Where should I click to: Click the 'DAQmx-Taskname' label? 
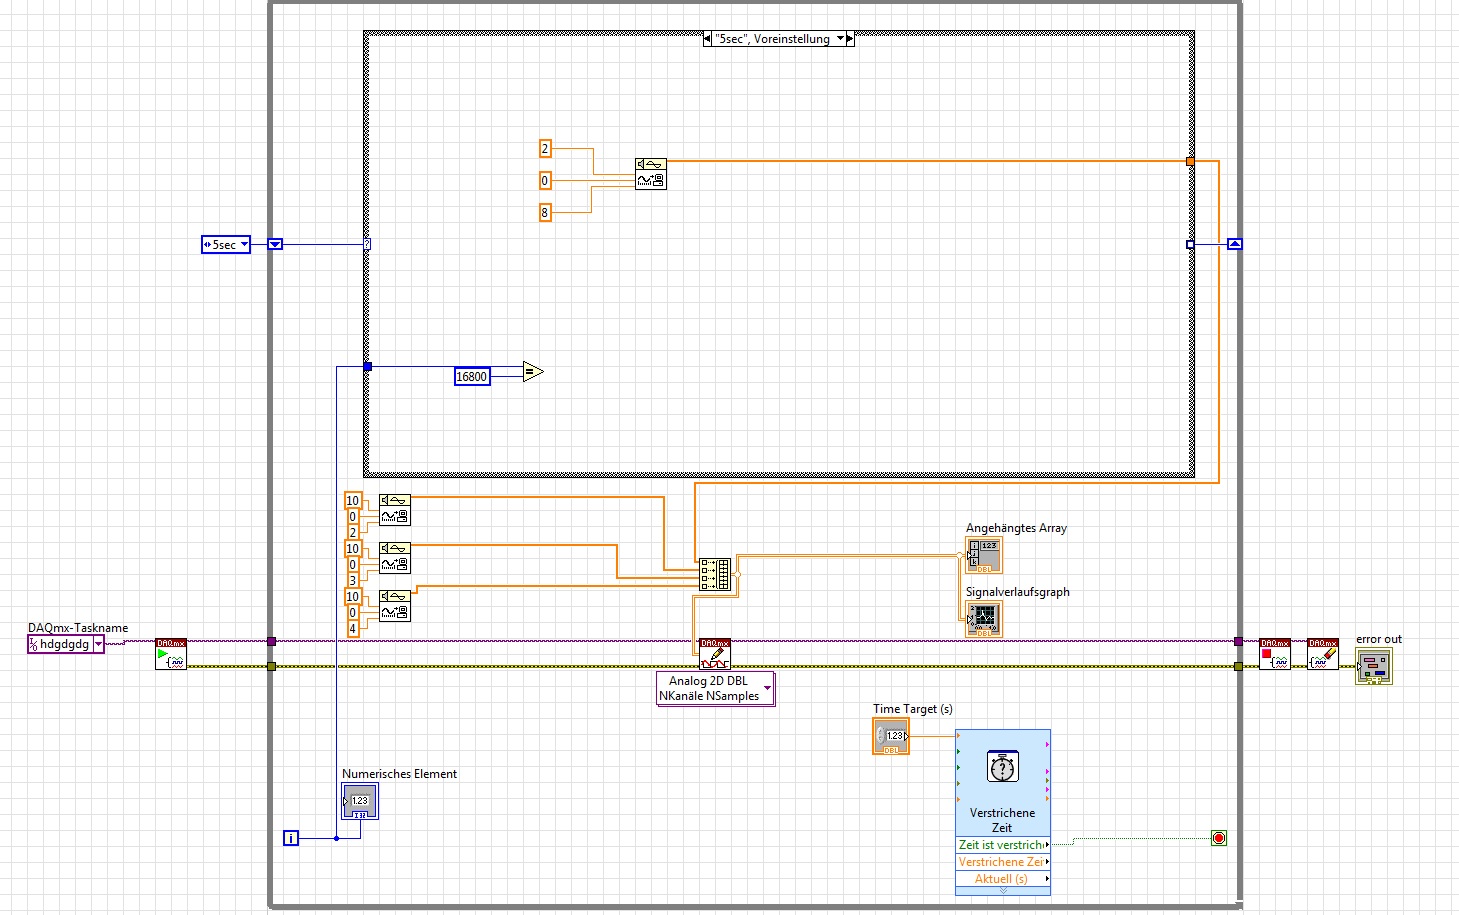78,628
